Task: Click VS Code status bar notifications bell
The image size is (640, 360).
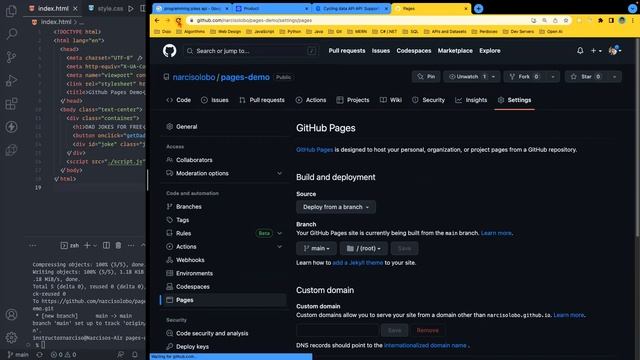Action: coord(135,355)
